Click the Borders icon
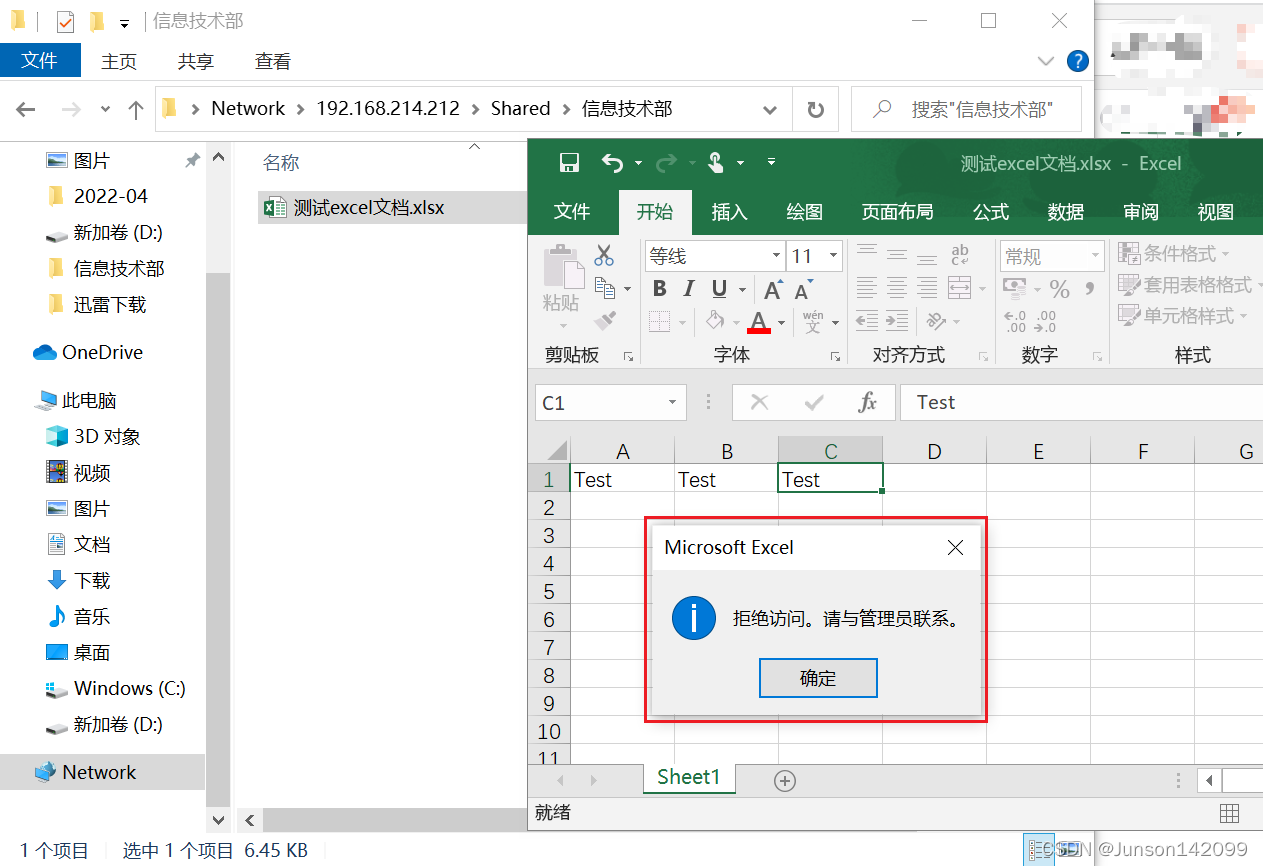This screenshot has width=1263, height=866. coord(659,322)
